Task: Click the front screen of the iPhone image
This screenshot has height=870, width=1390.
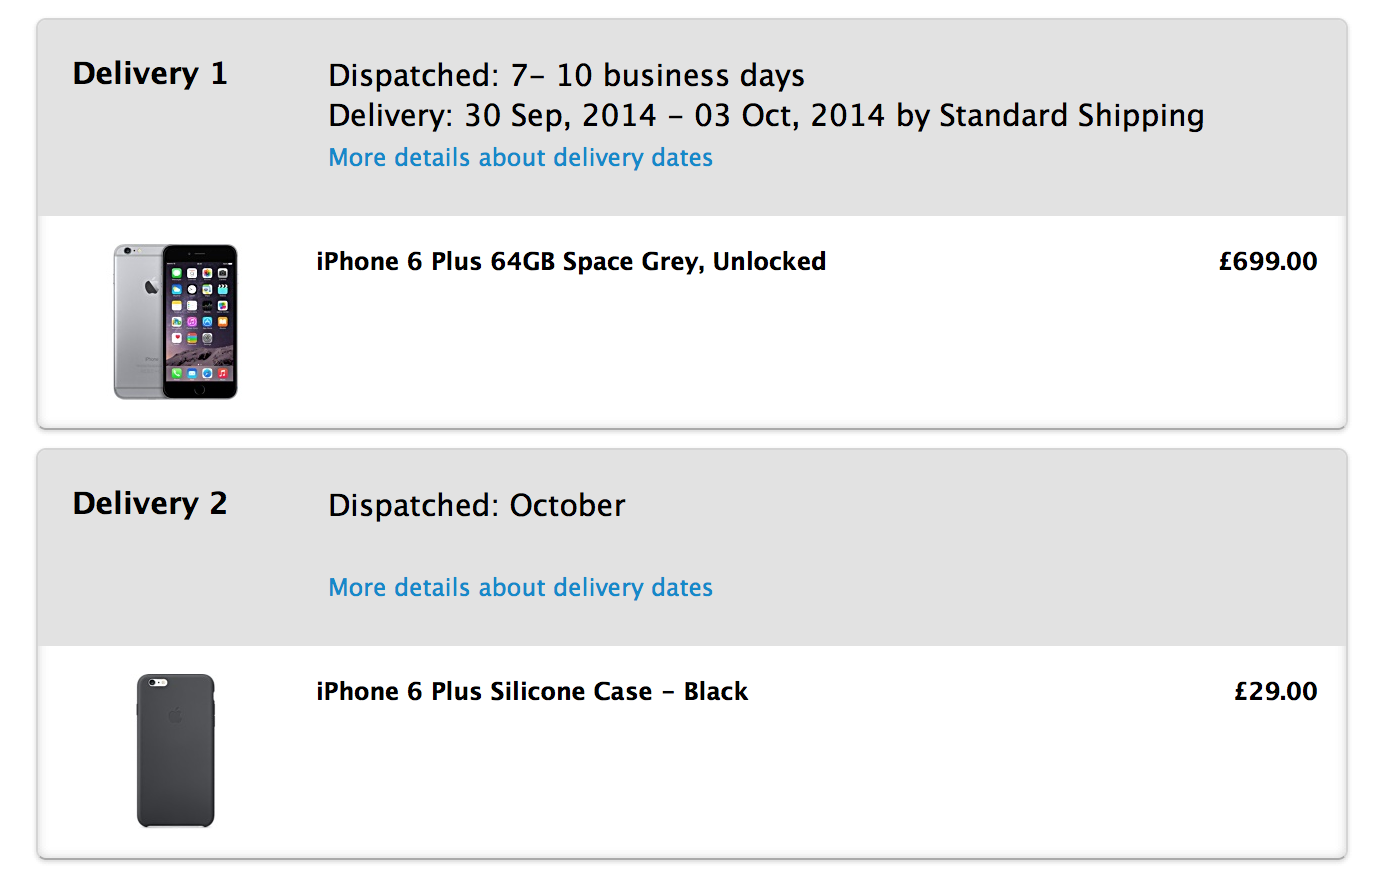Action: click(200, 322)
